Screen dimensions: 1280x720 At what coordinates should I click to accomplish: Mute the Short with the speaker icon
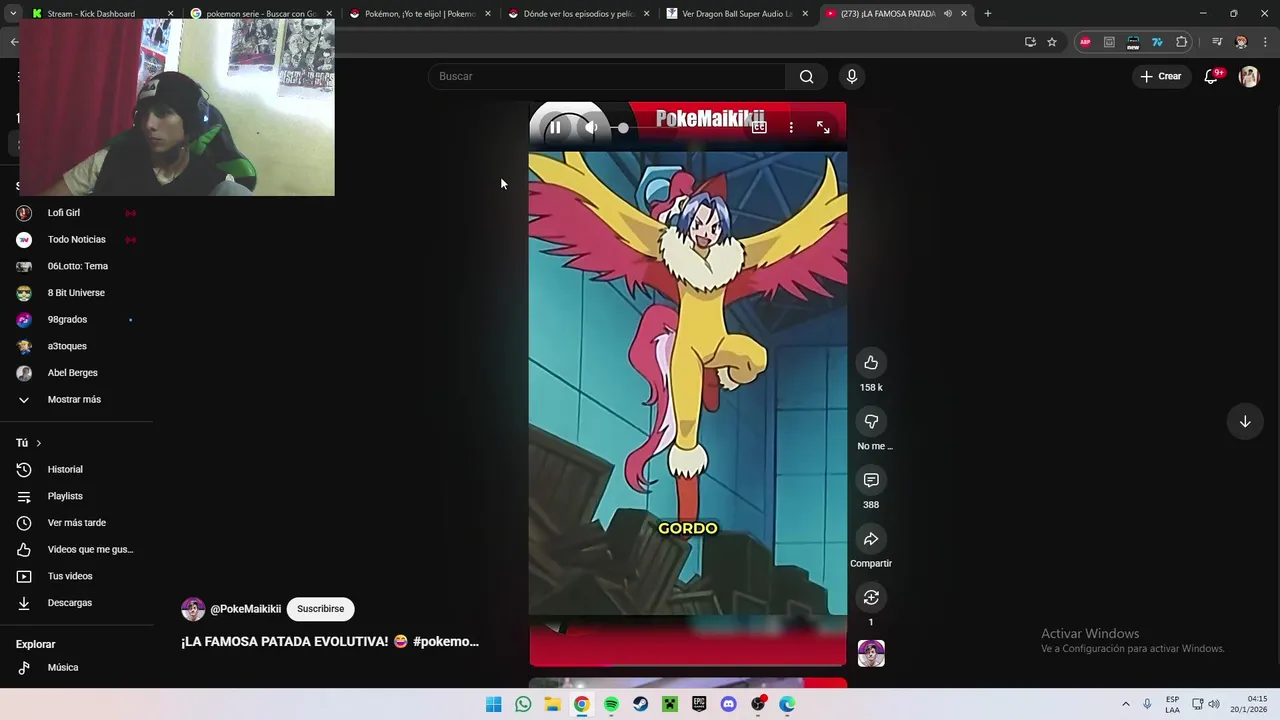point(591,127)
